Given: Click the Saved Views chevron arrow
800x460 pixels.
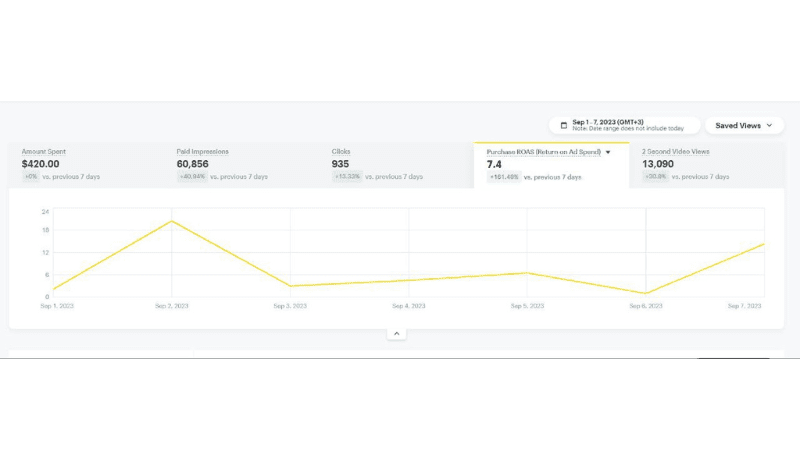Looking at the screenshot, I should tap(769, 126).
